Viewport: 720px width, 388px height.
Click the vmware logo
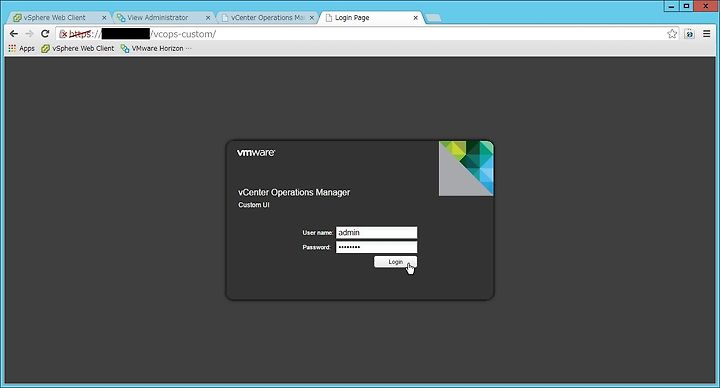(x=256, y=152)
